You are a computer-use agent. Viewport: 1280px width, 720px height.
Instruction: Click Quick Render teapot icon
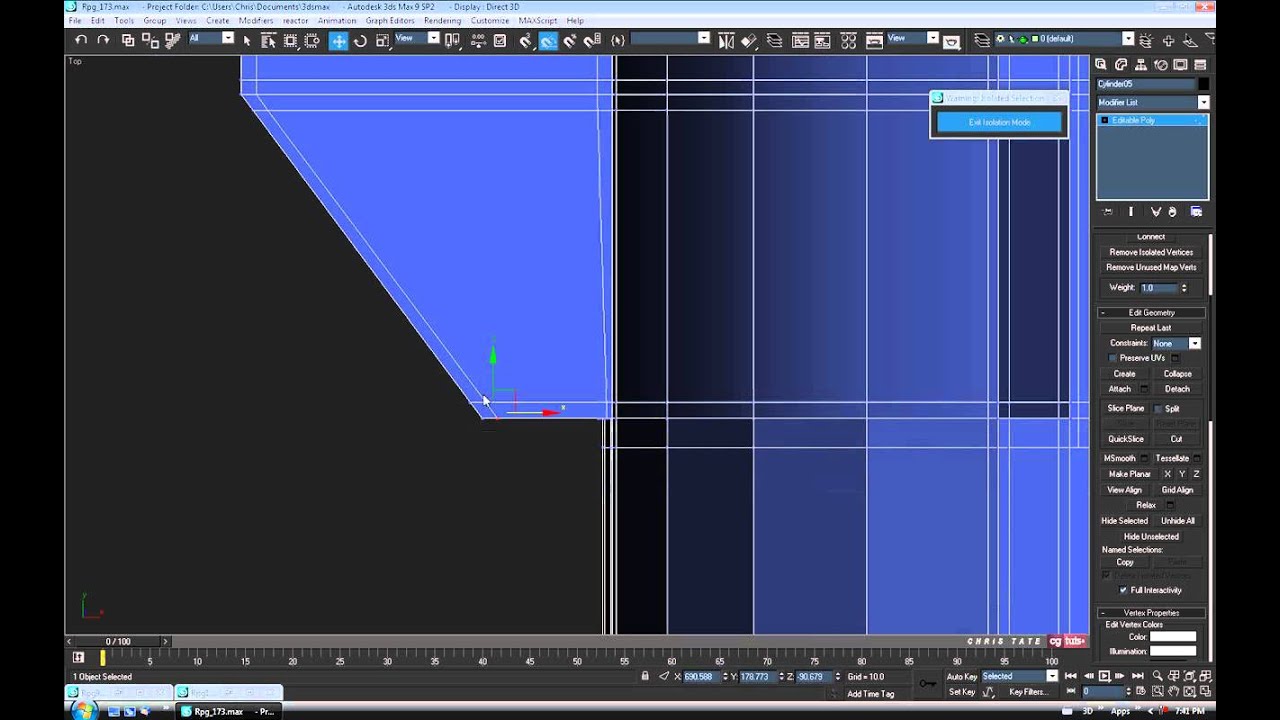[x=952, y=41]
